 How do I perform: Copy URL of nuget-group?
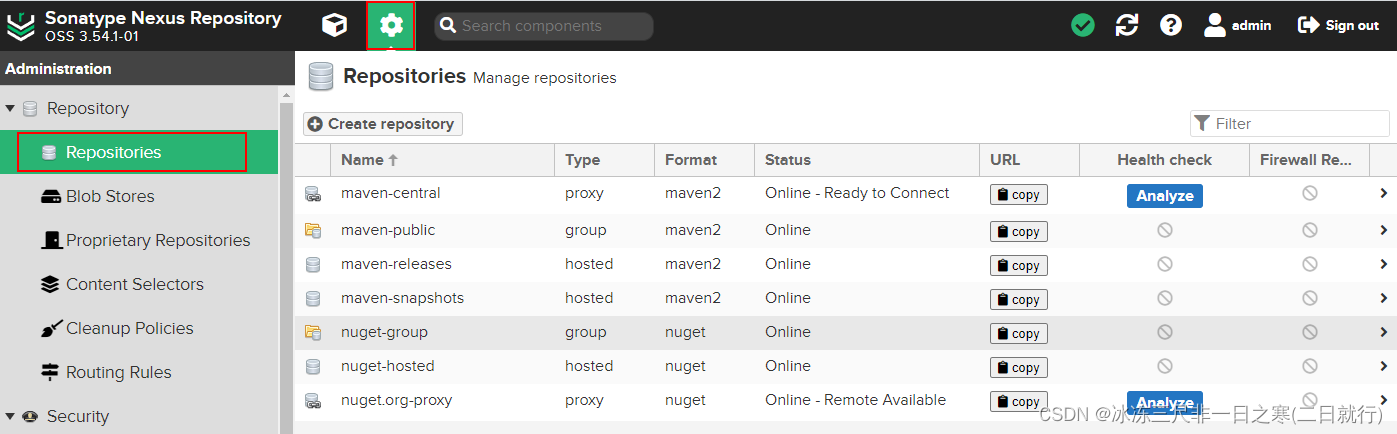pyautogui.click(x=1019, y=333)
